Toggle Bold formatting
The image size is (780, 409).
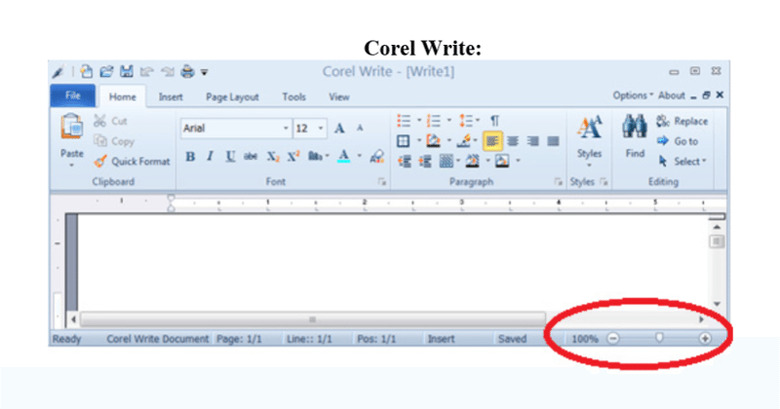pos(190,157)
